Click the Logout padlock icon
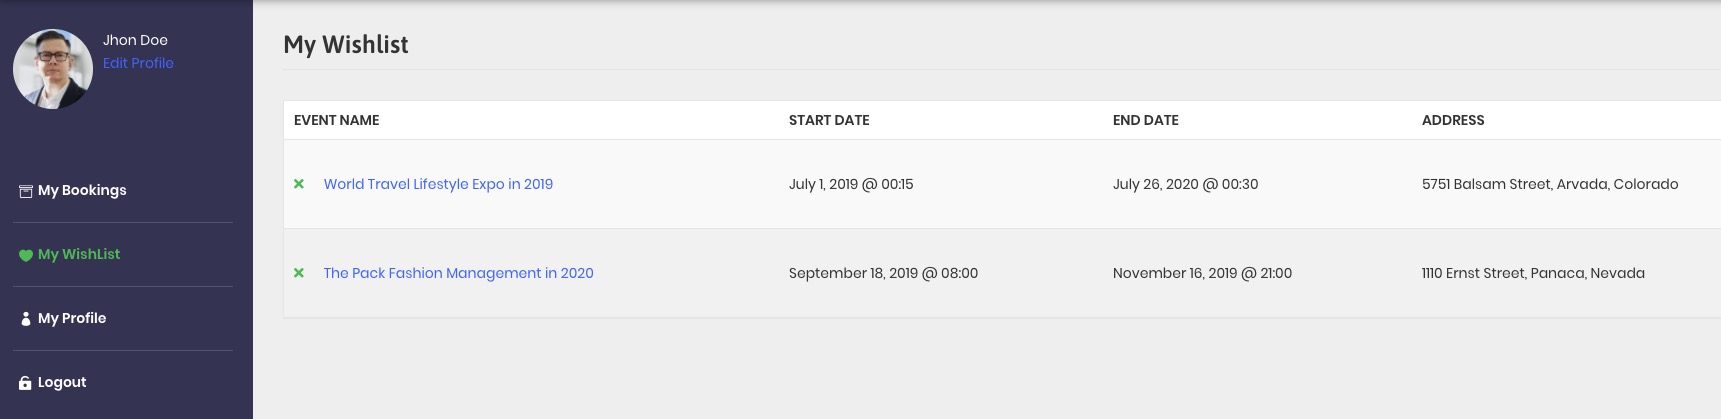The height and width of the screenshot is (419, 1721). coord(26,383)
